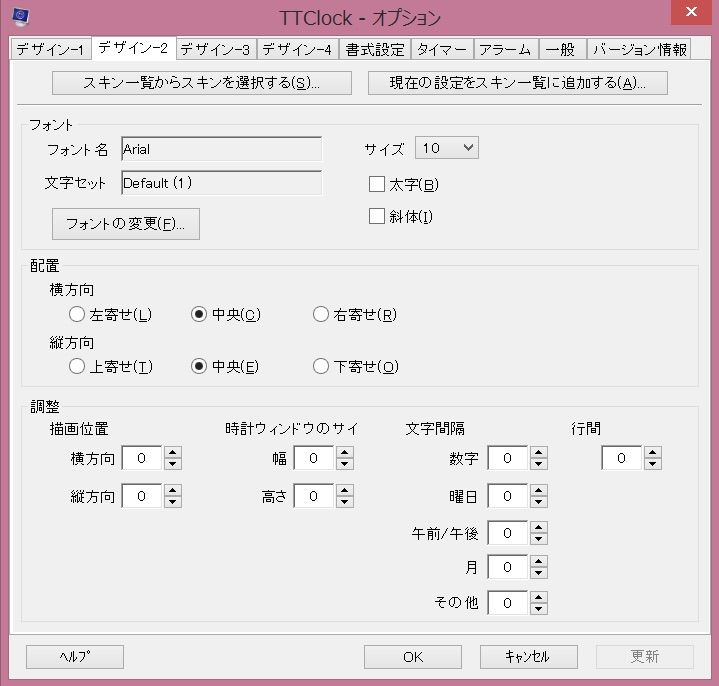Image resolution: width=719 pixels, height=686 pixels.
Task: Click 描画位置 横方向 value field
Action: pyautogui.click(x=142, y=458)
